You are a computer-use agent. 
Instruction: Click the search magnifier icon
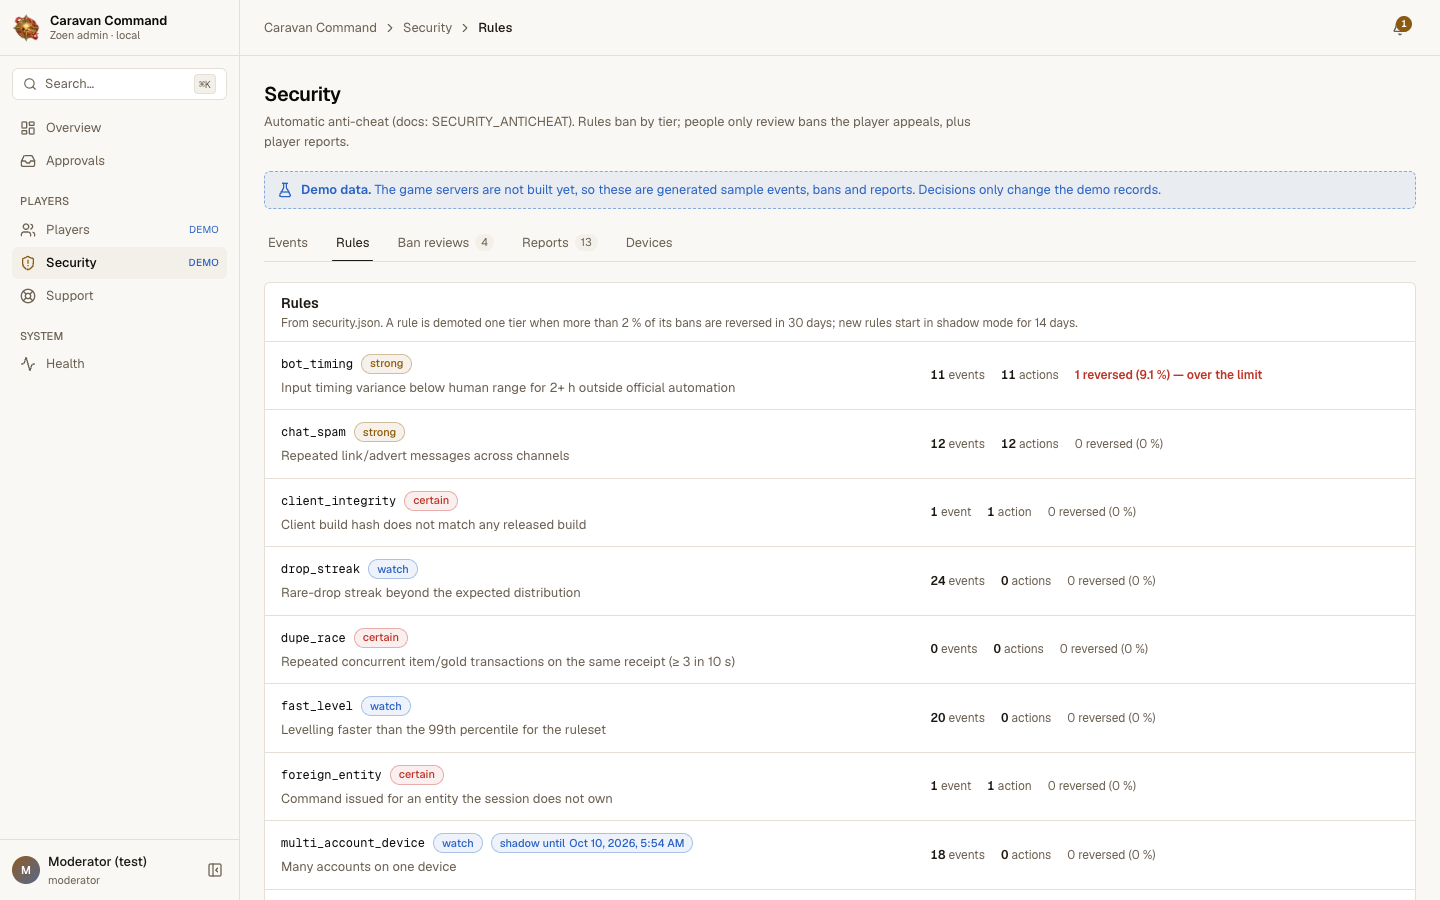30,84
